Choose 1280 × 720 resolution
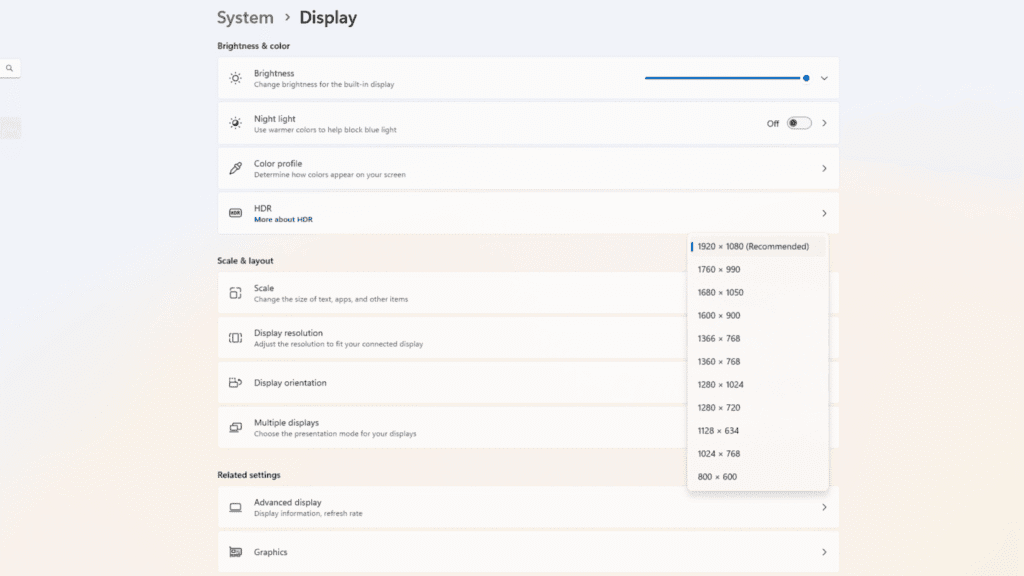1024x576 pixels. click(x=758, y=408)
